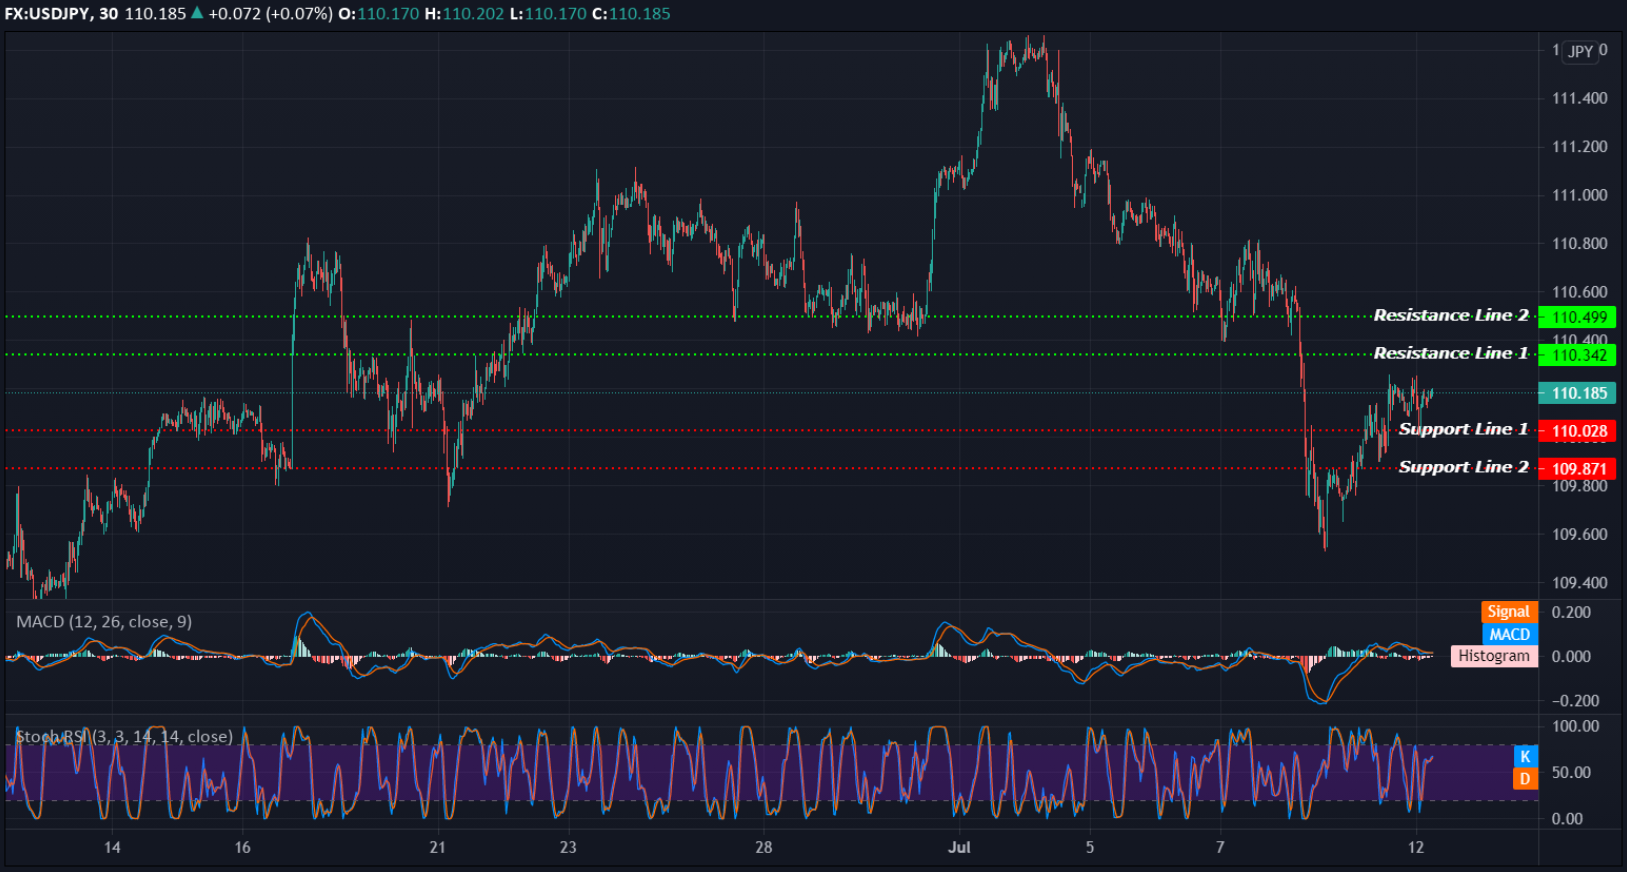The height and width of the screenshot is (872, 1627).
Task: Click the 23 date on time axis
Action: click(x=568, y=847)
